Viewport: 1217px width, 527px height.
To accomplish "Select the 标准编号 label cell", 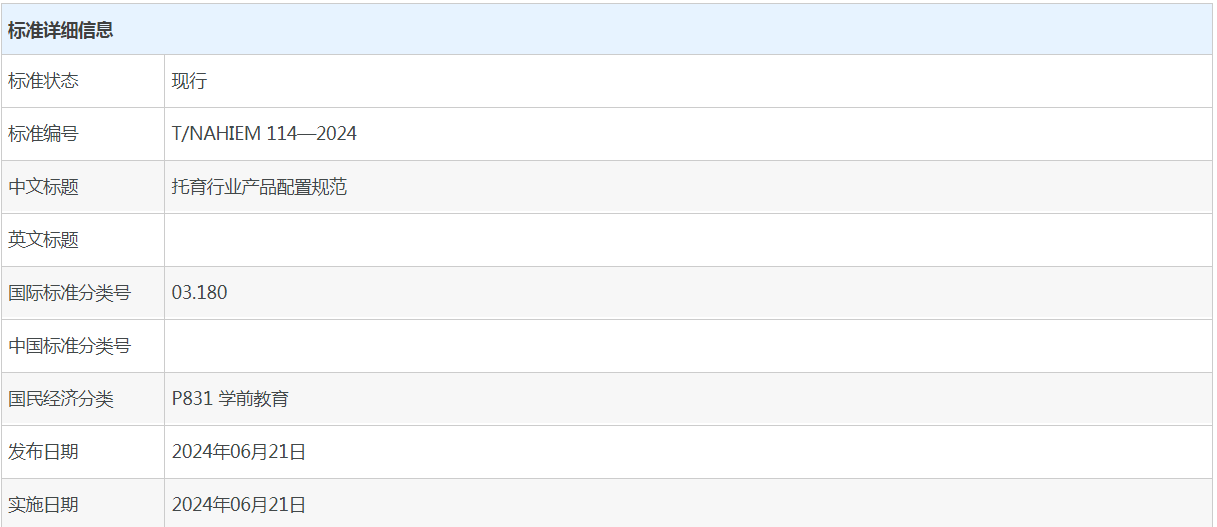I will [x=83, y=134].
